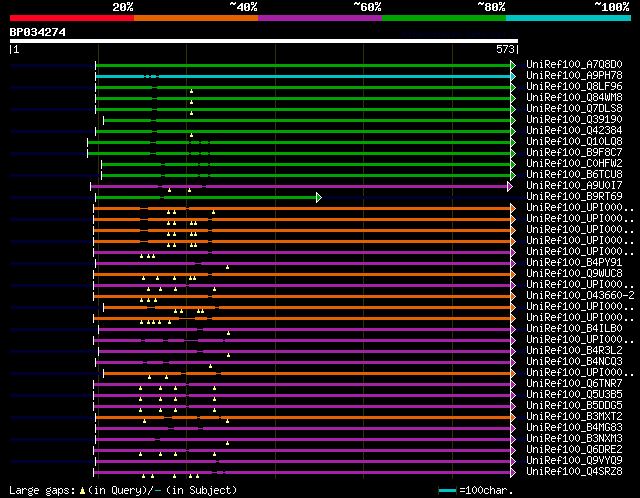Viewport: 640px width, 498px height.
Task: Select the UniRef100_B4PY91 label
Action: 574,262
